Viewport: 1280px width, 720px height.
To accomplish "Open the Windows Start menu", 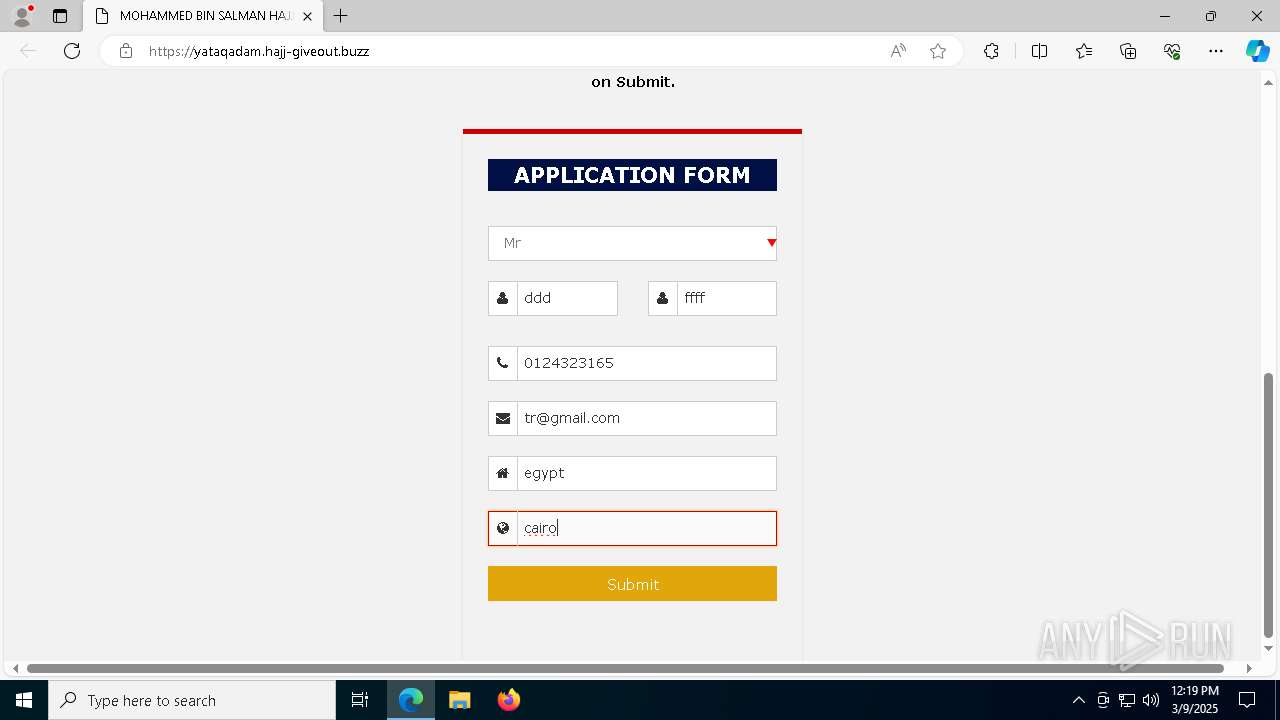I will coord(24,700).
